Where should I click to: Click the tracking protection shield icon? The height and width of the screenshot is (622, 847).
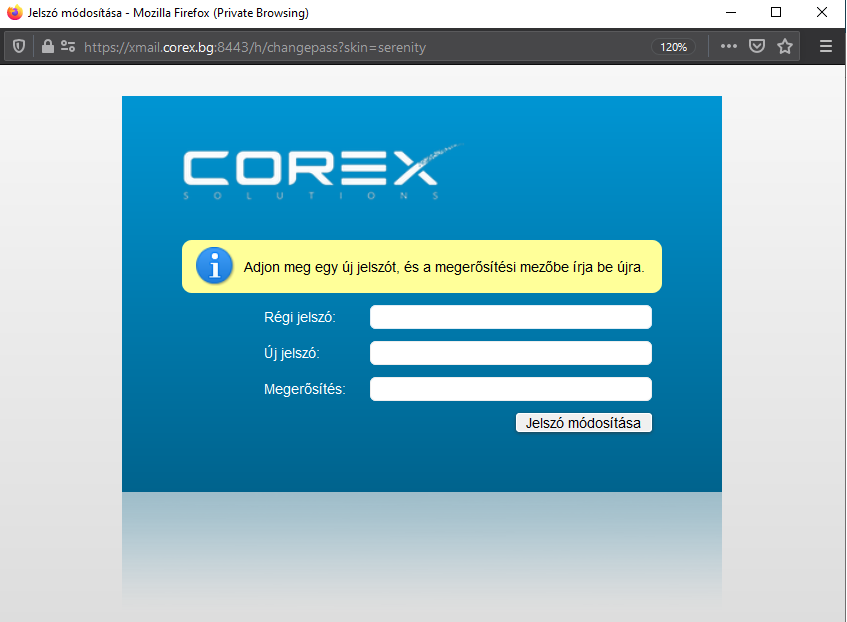(19, 46)
